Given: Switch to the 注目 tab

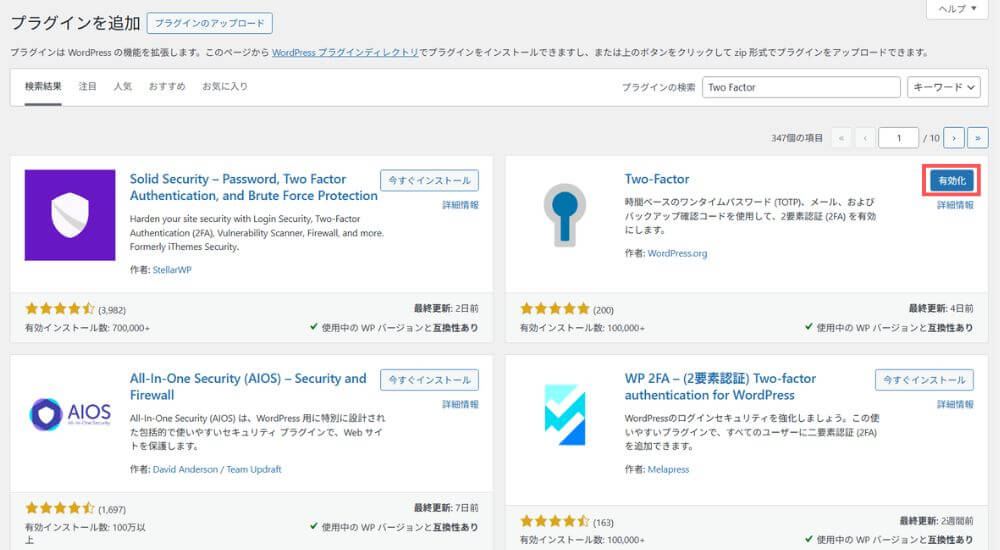Looking at the screenshot, I should [x=88, y=87].
